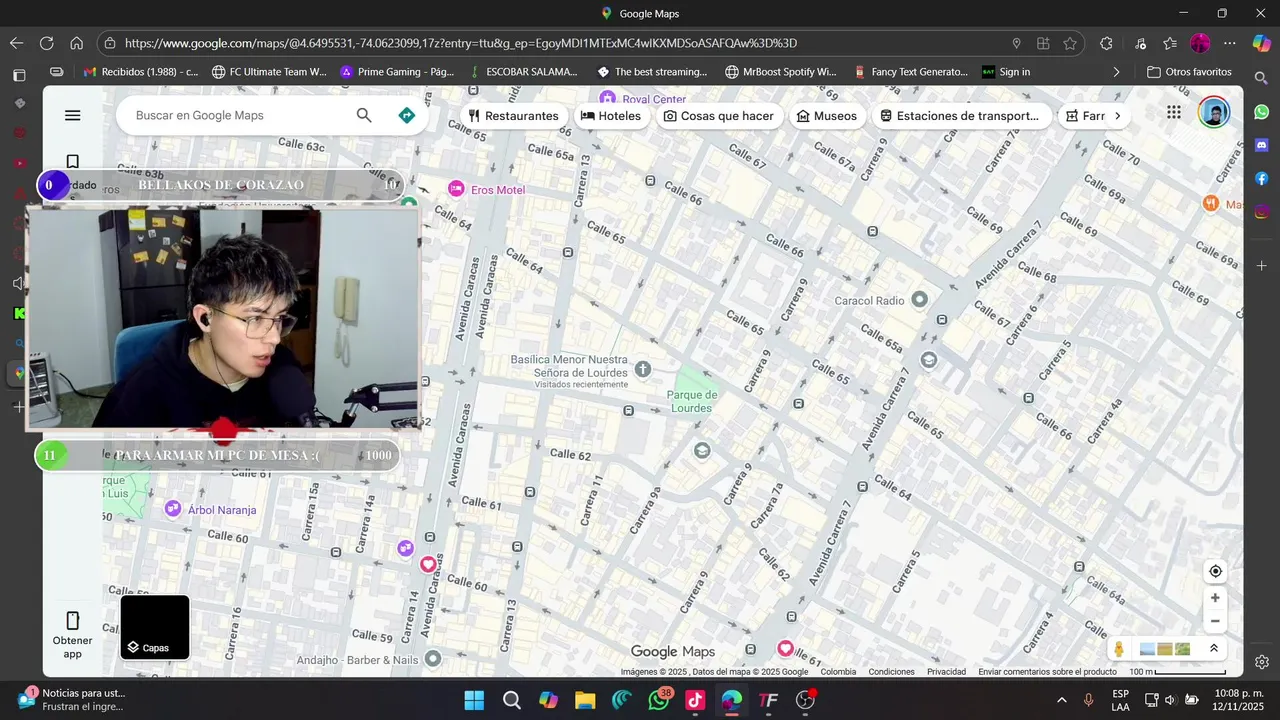The width and height of the screenshot is (1280, 720).
Task: Open the Copilot sidebar icon
Action: tap(1261, 43)
